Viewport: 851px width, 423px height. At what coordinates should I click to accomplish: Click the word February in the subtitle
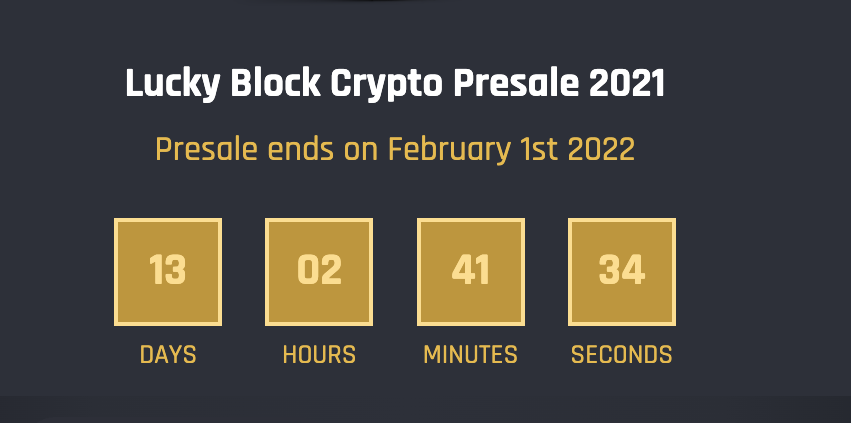click(x=449, y=150)
